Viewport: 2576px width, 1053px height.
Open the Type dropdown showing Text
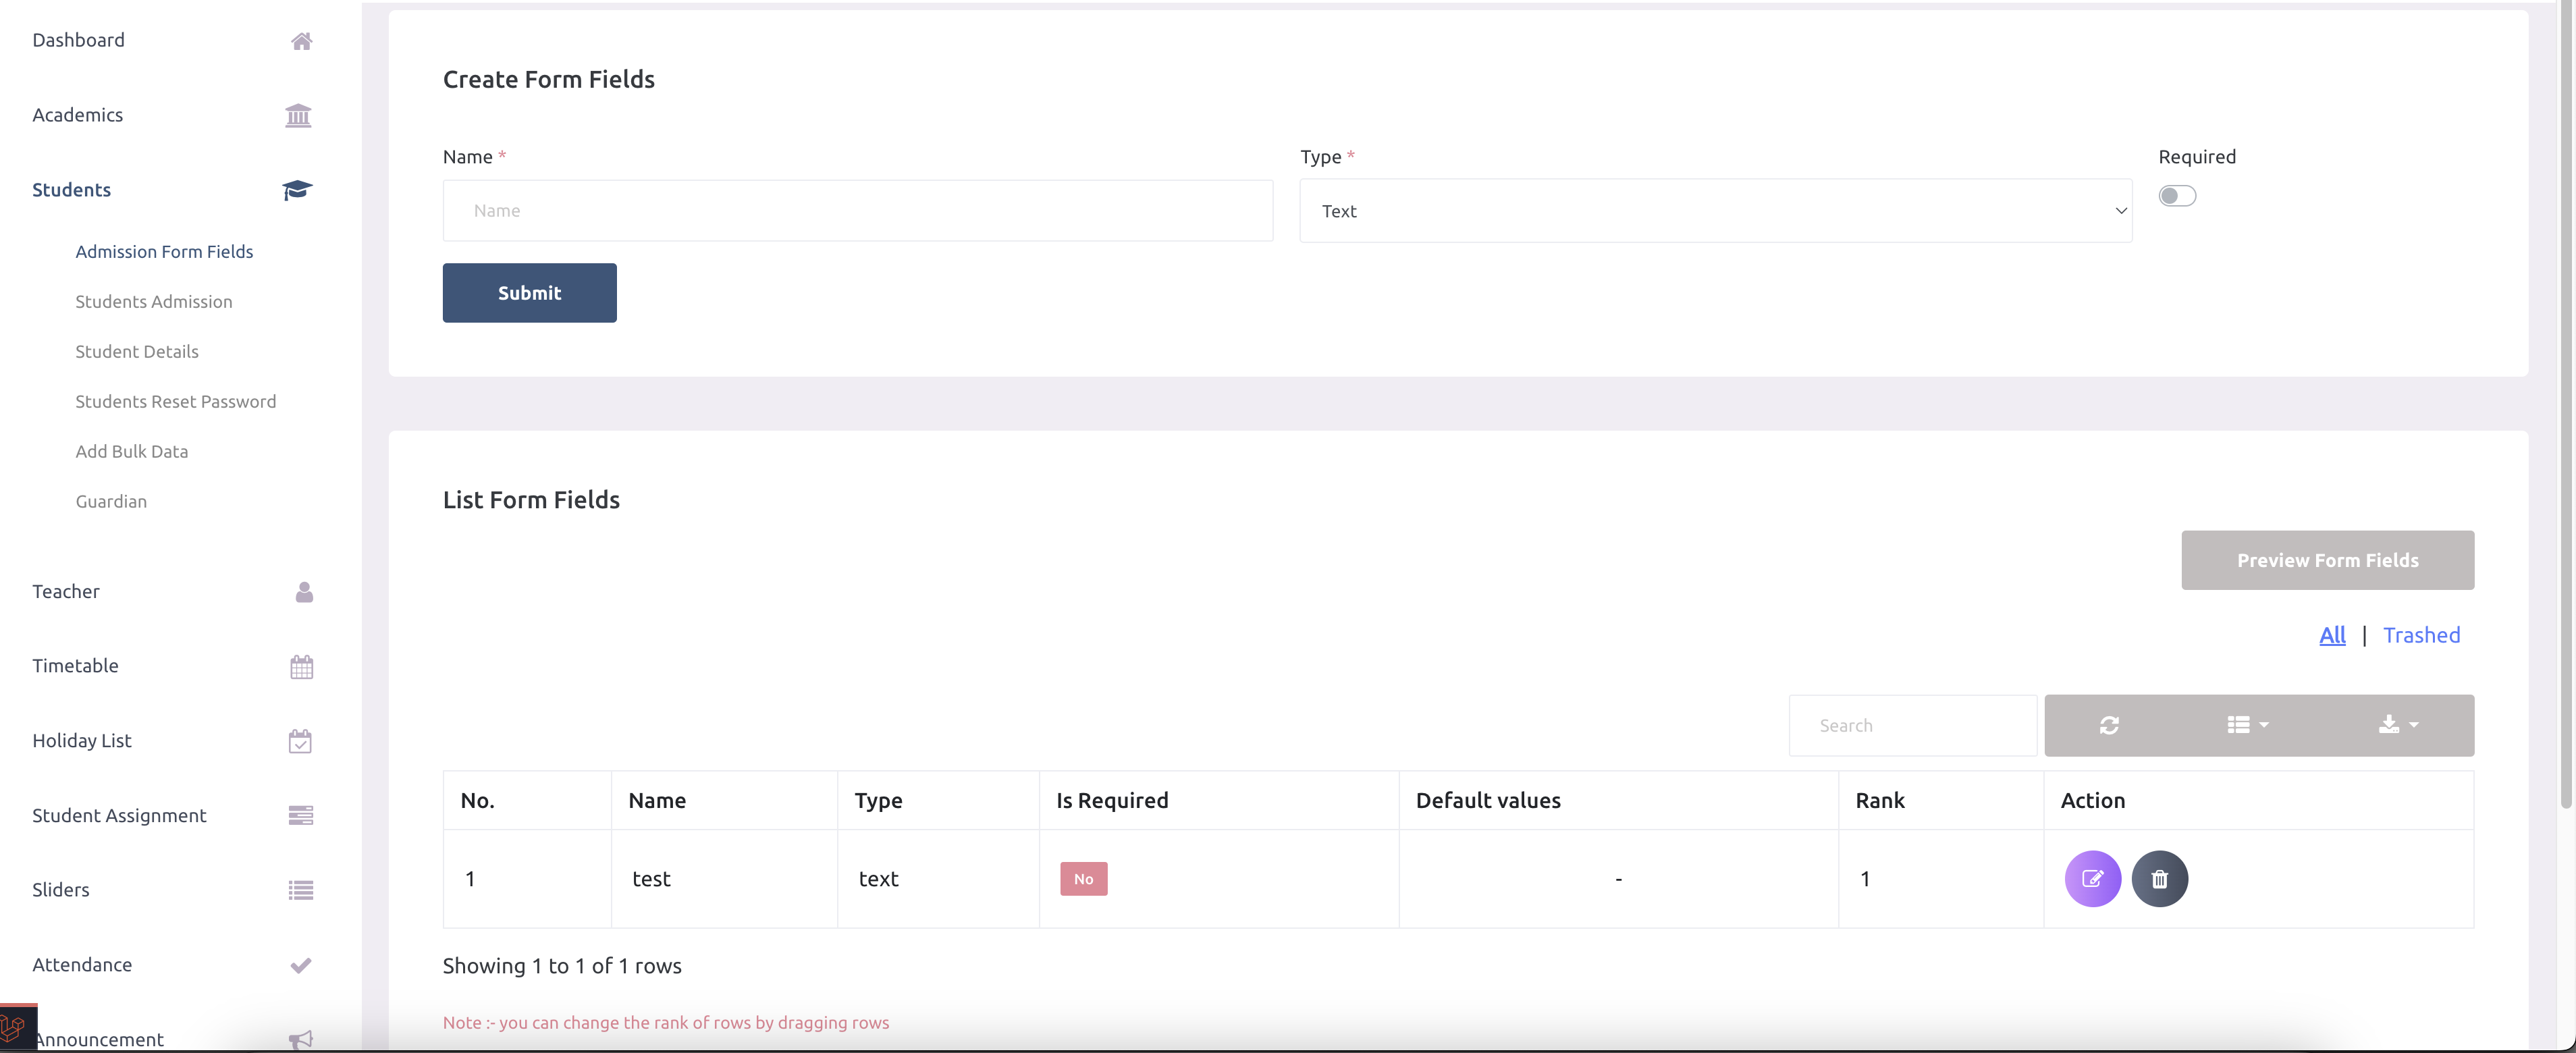click(x=1716, y=210)
